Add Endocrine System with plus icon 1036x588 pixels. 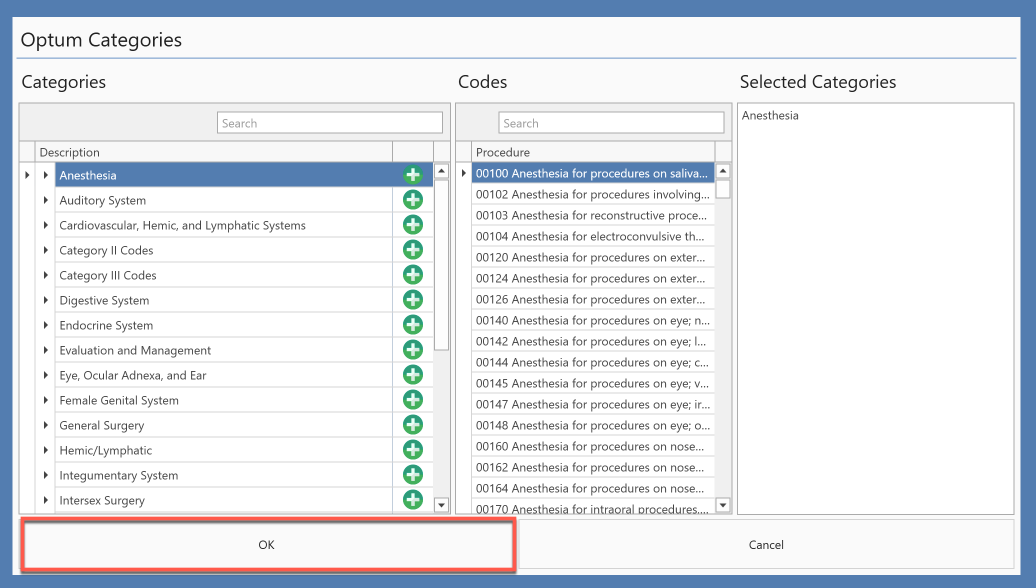pos(413,325)
